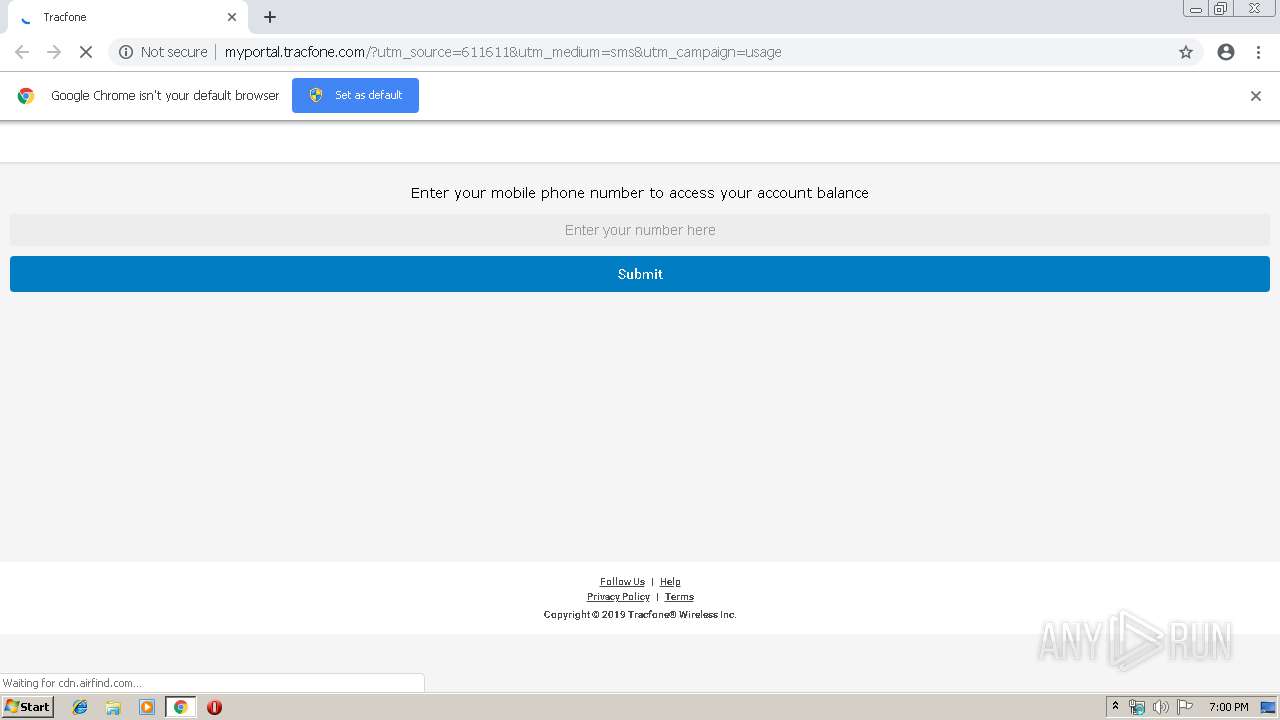Open the Chrome profile avatar
Viewport: 1280px width, 720px height.
coord(1226,52)
